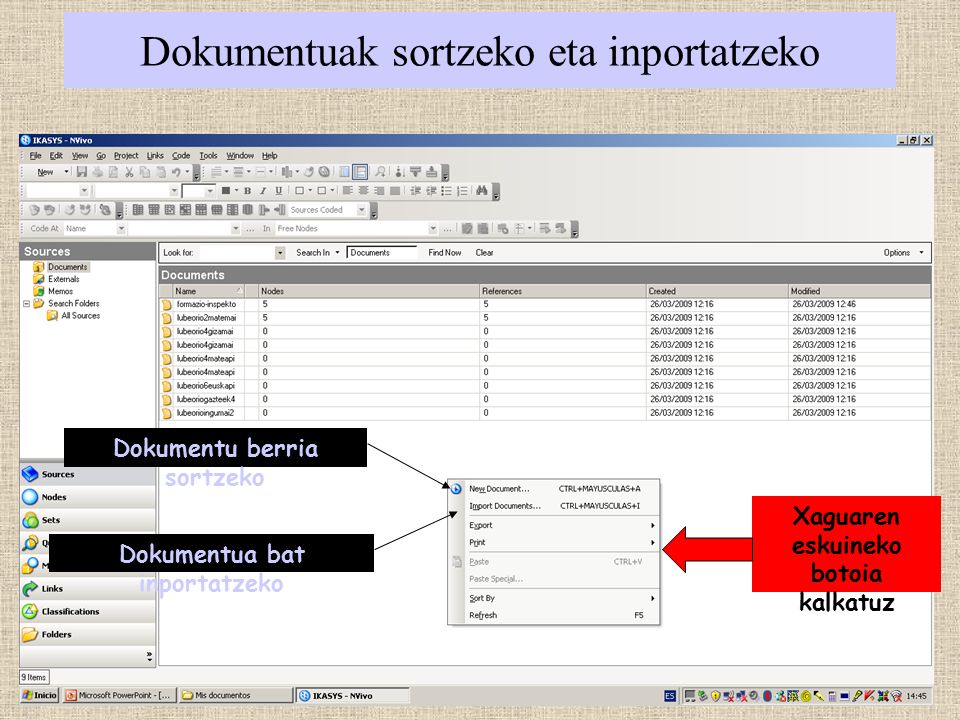Click the ES language indicator in system tray

coord(670,696)
